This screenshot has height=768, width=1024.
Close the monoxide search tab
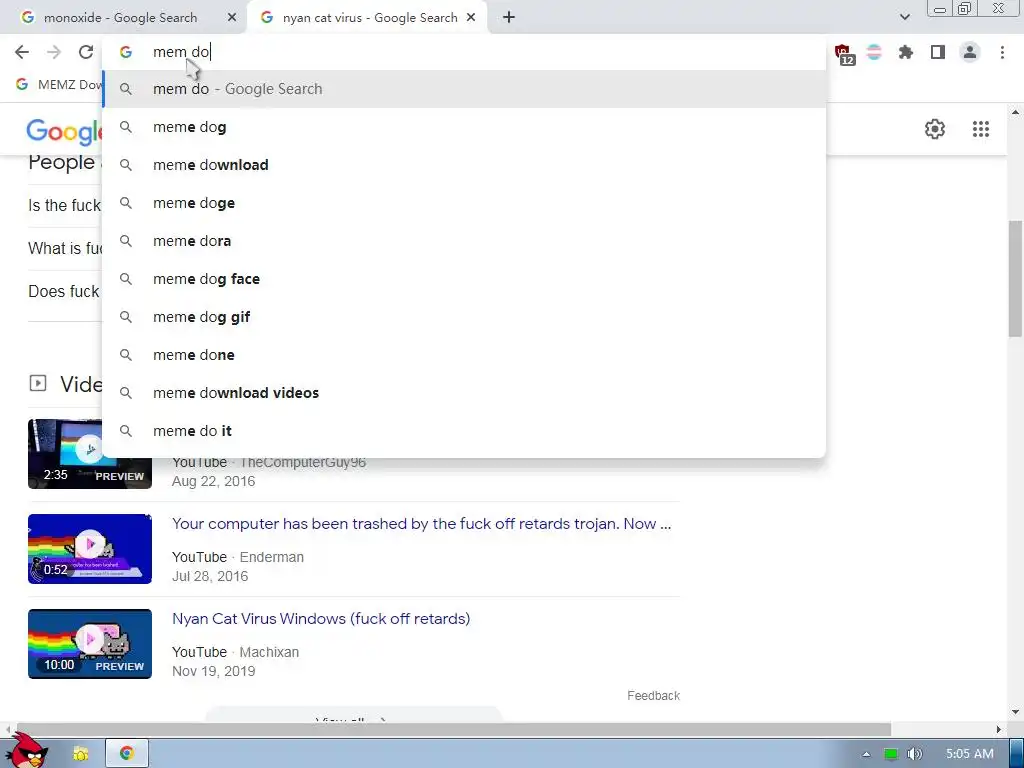click(232, 18)
